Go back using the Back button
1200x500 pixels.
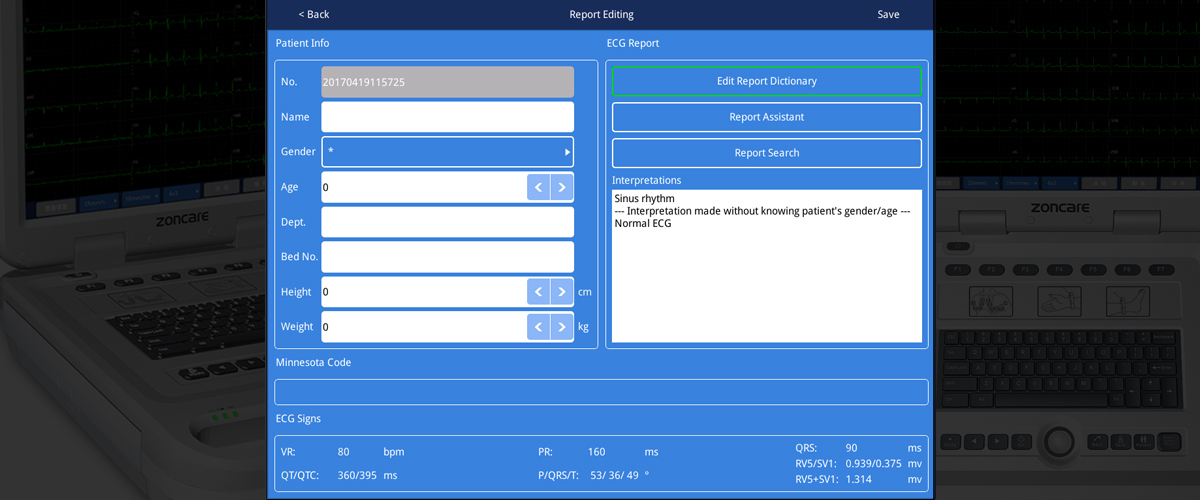pos(314,15)
